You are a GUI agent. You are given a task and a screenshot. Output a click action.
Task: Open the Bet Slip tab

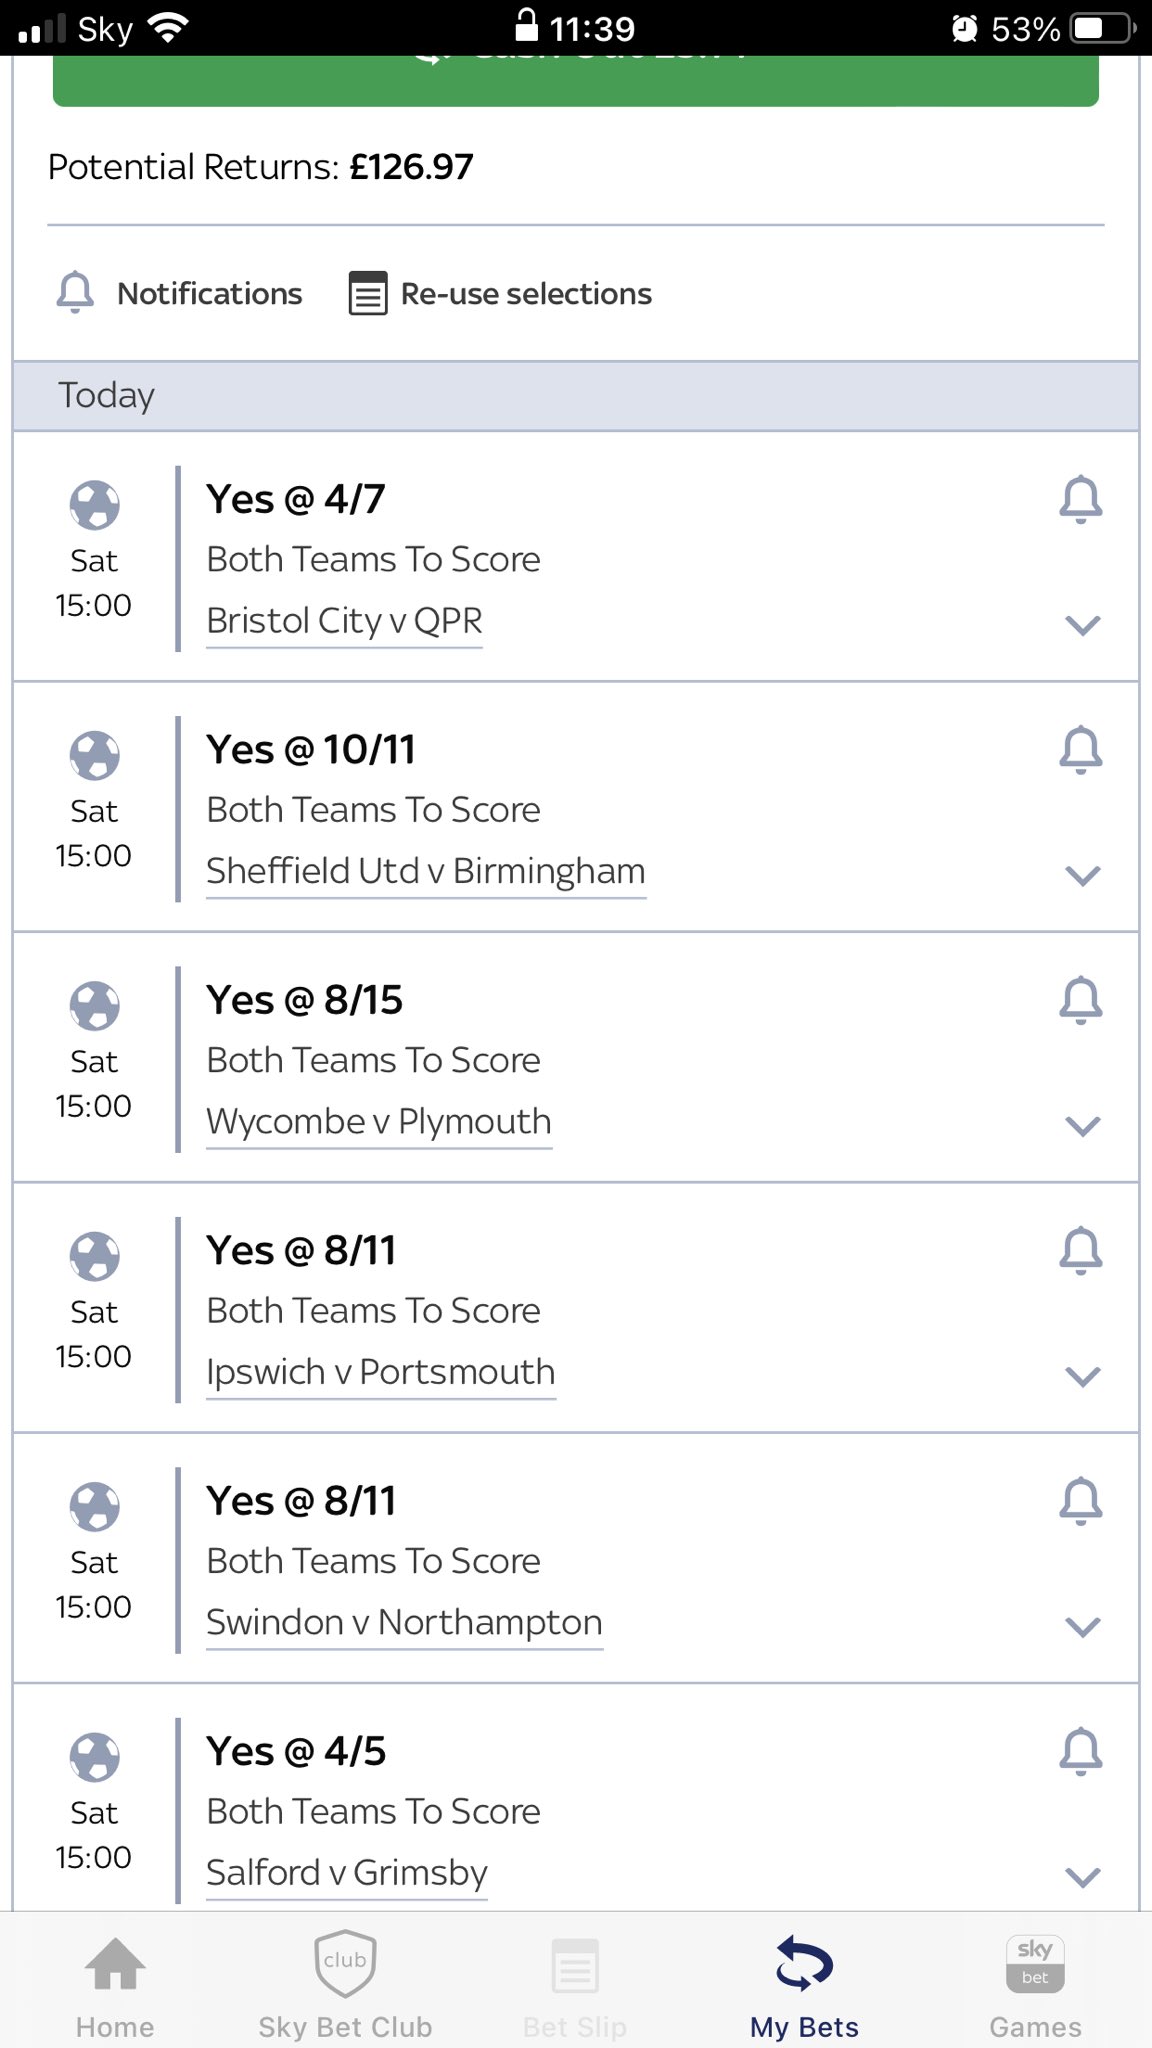(x=575, y=1984)
